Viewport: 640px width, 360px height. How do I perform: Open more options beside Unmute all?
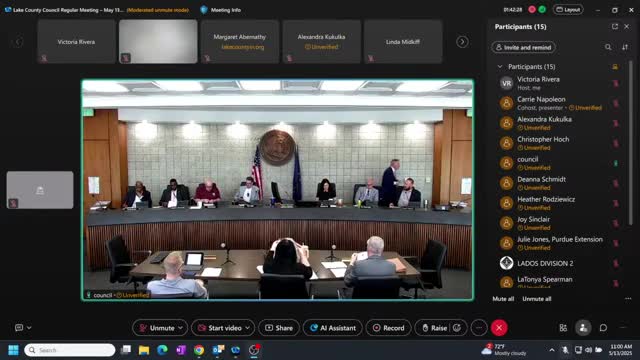pos(628,299)
